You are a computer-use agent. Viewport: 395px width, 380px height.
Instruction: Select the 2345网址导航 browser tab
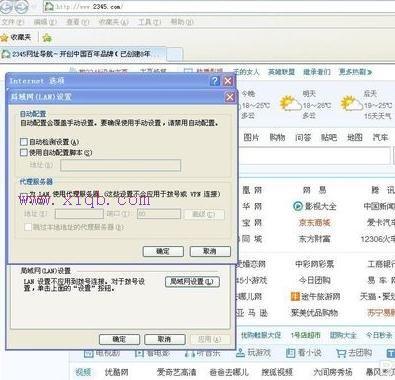83,54
